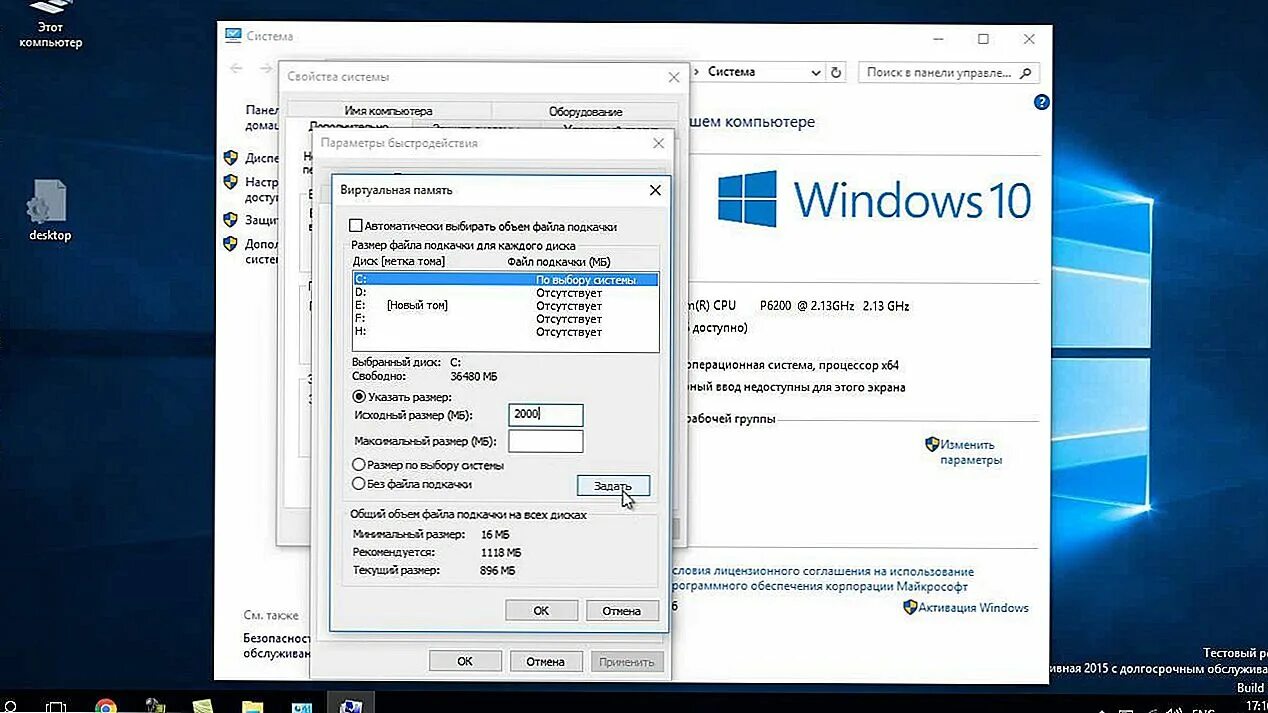Click the Система window title bar icon
1268x713 pixels.
(233, 36)
